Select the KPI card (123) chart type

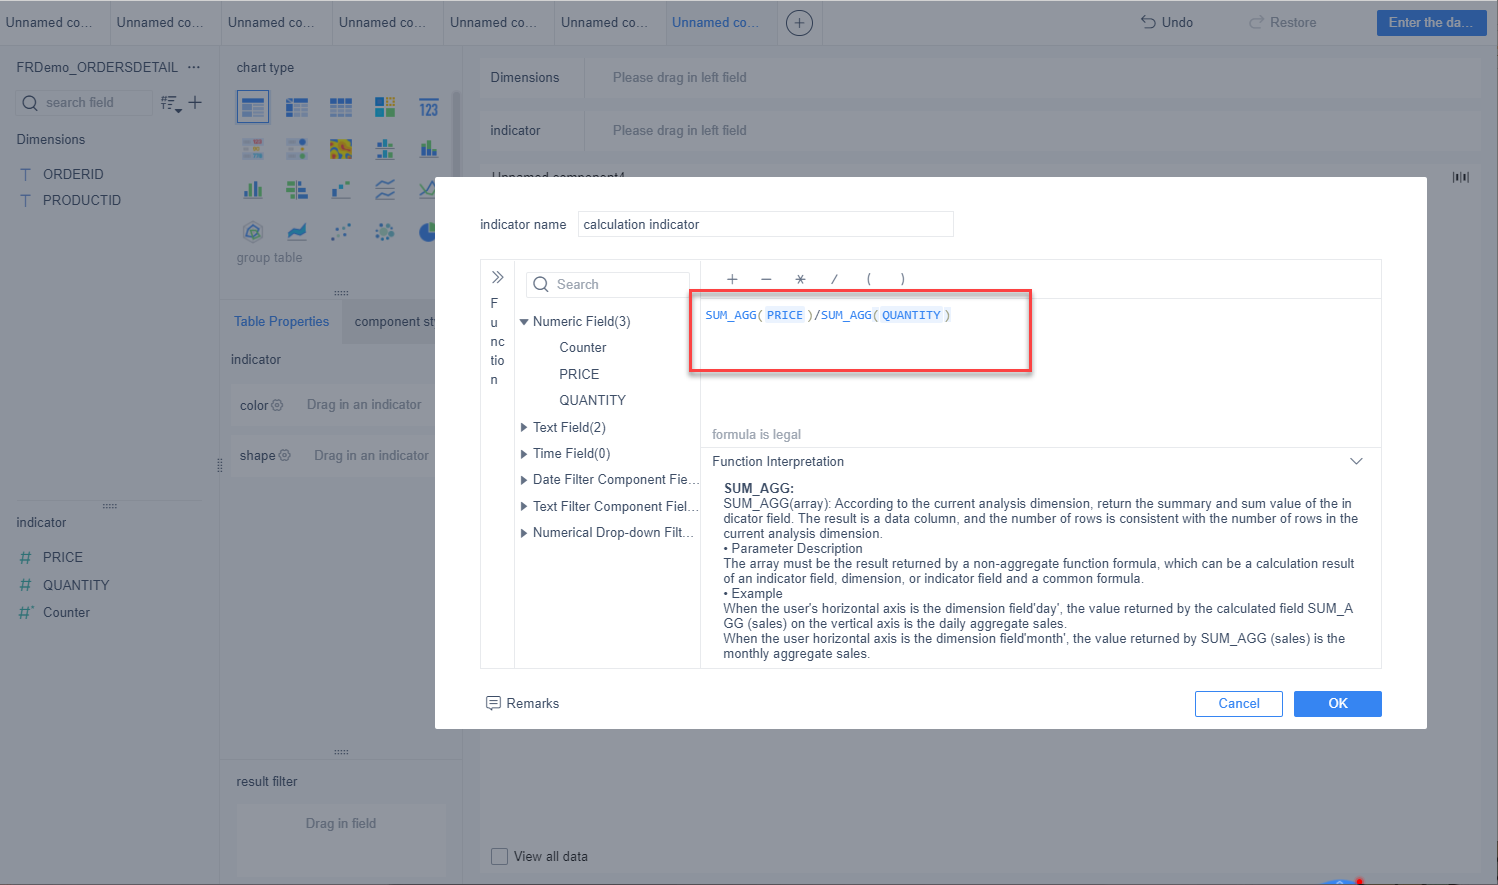(429, 106)
